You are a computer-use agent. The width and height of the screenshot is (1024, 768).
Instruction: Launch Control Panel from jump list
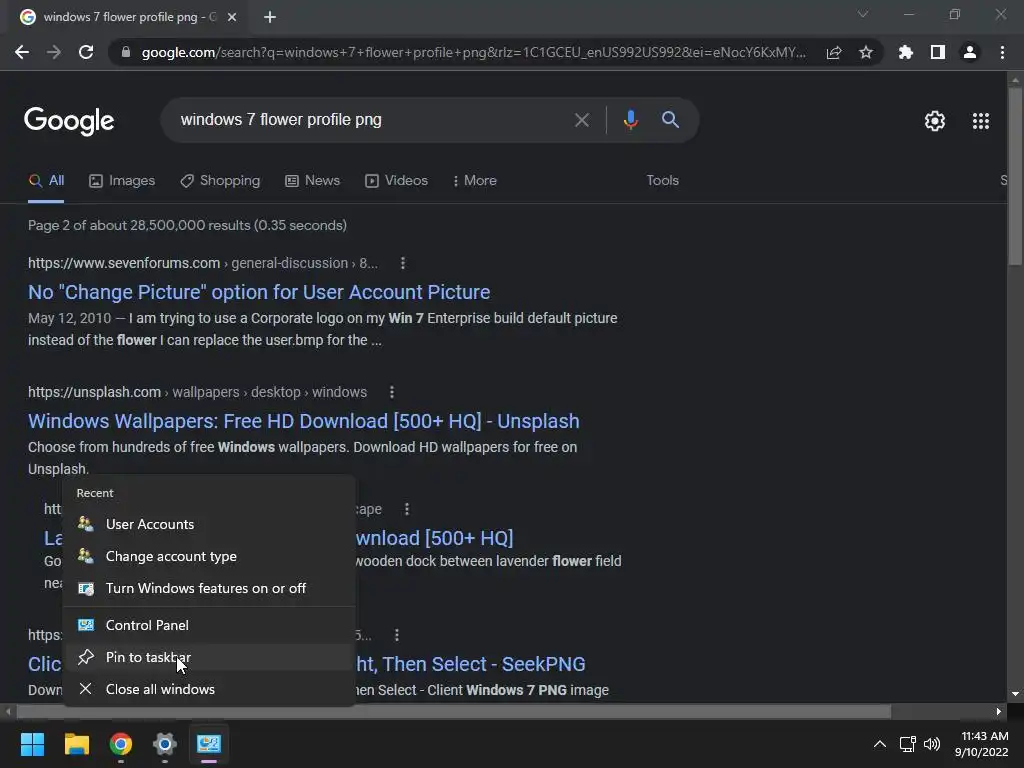[209, 626]
